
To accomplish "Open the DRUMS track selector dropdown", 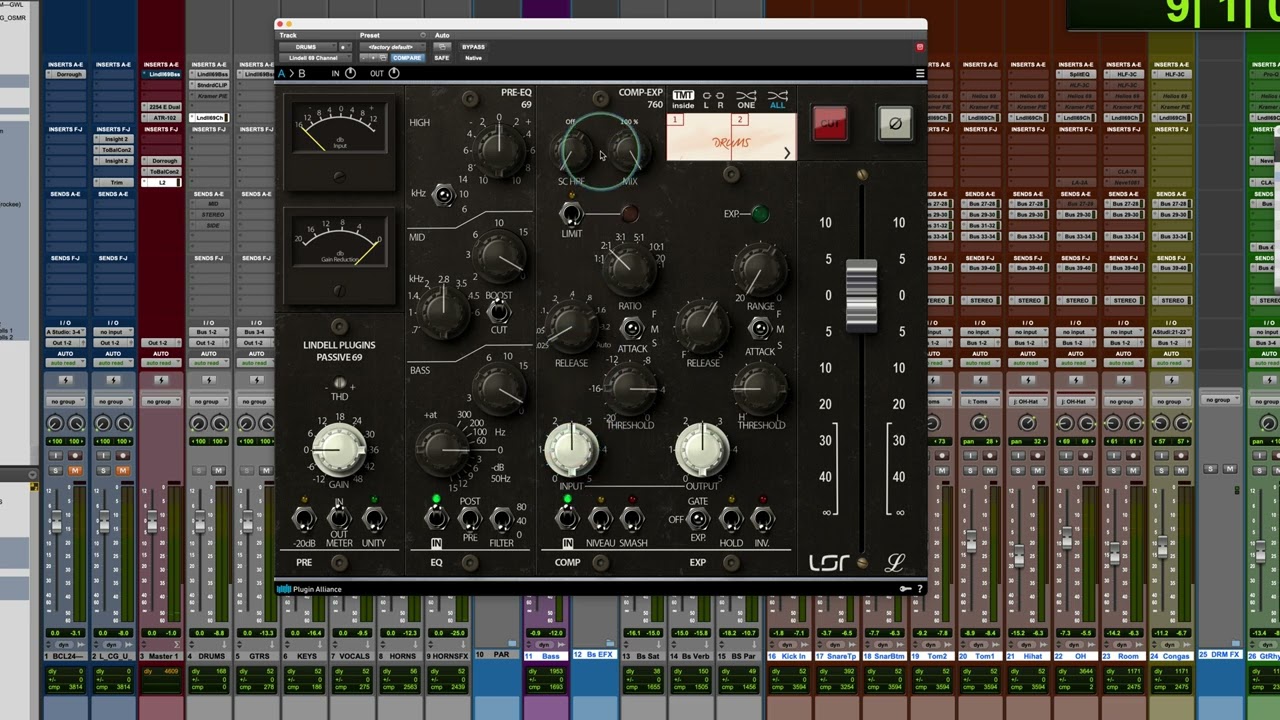I will (x=308, y=47).
